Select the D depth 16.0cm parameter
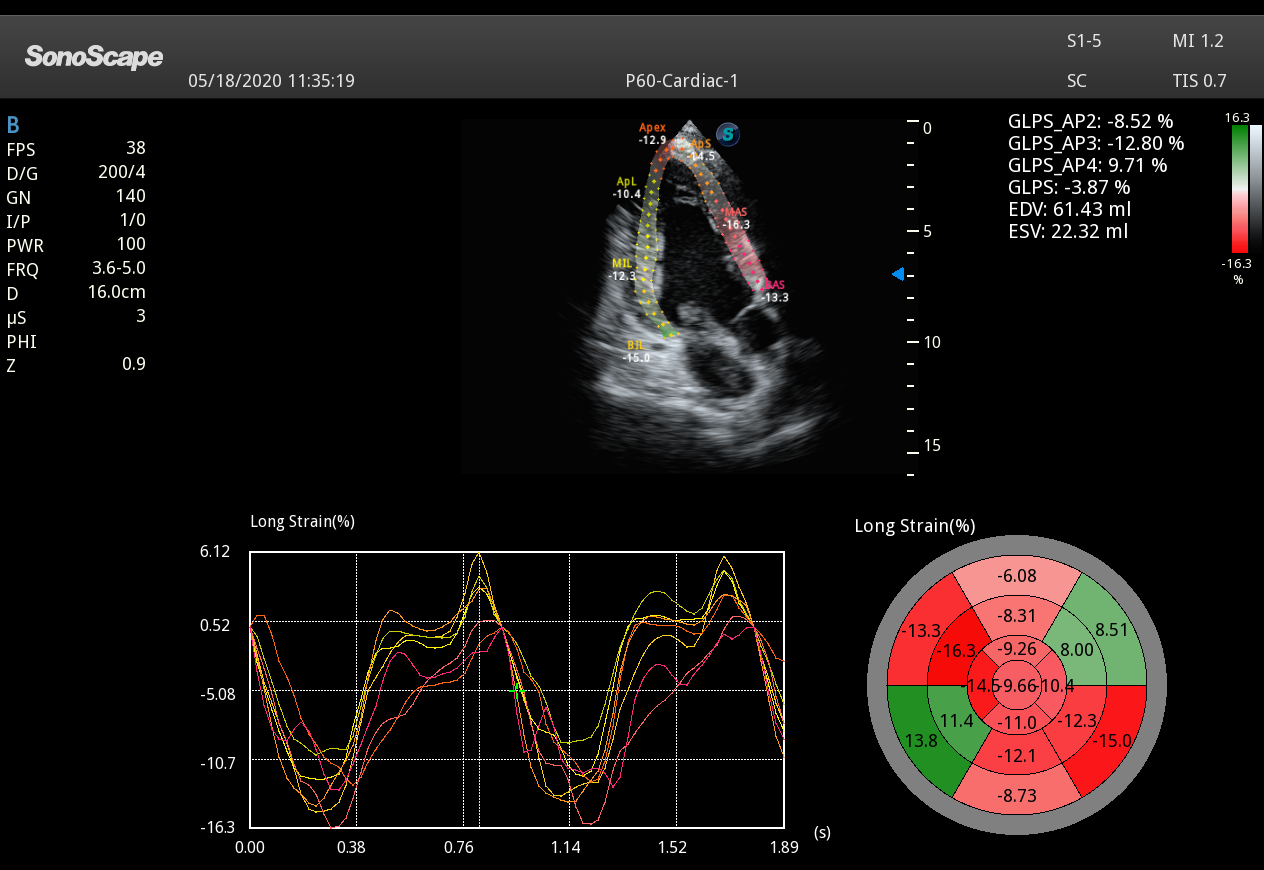Image resolution: width=1264 pixels, height=870 pixels. 76,292
